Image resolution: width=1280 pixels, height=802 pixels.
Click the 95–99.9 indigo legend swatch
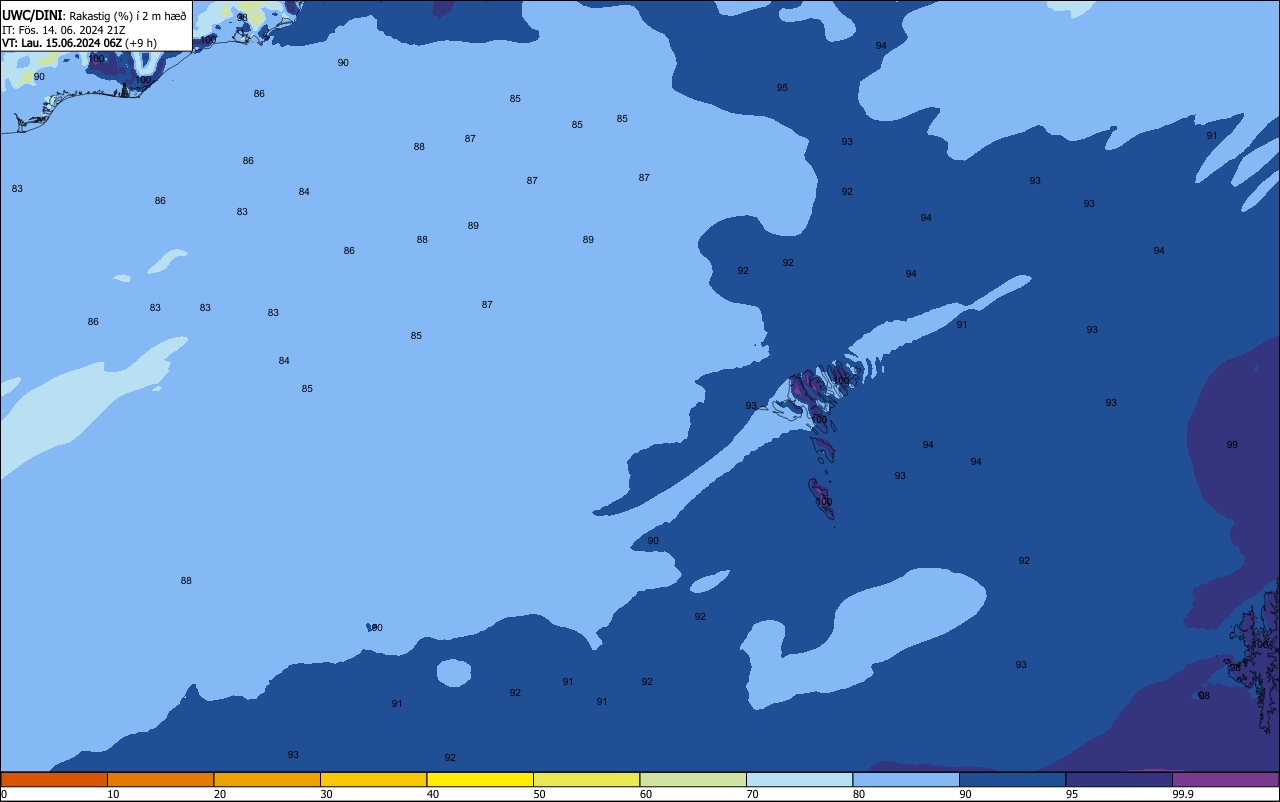1119,779
